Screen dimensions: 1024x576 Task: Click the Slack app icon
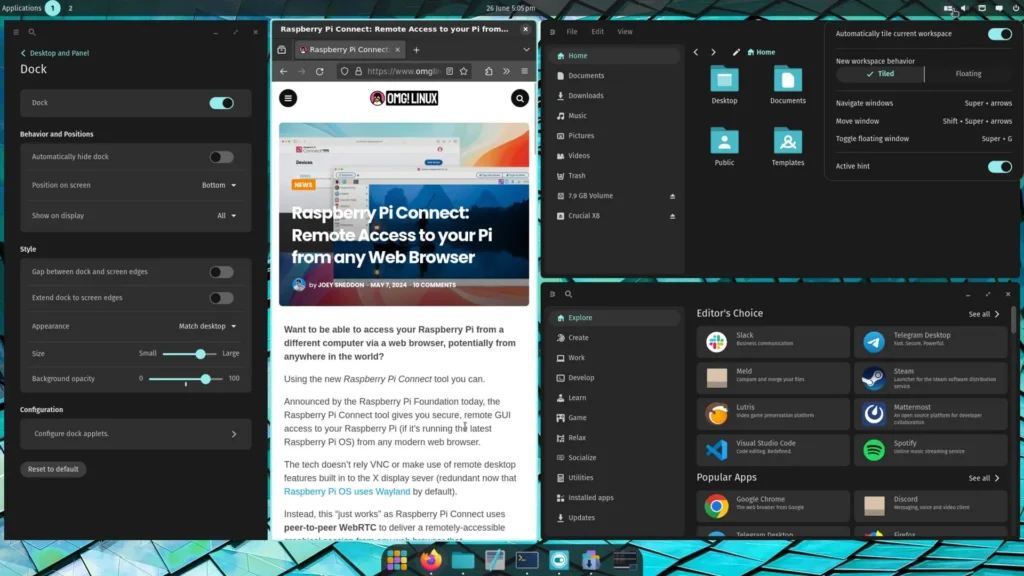716,342
